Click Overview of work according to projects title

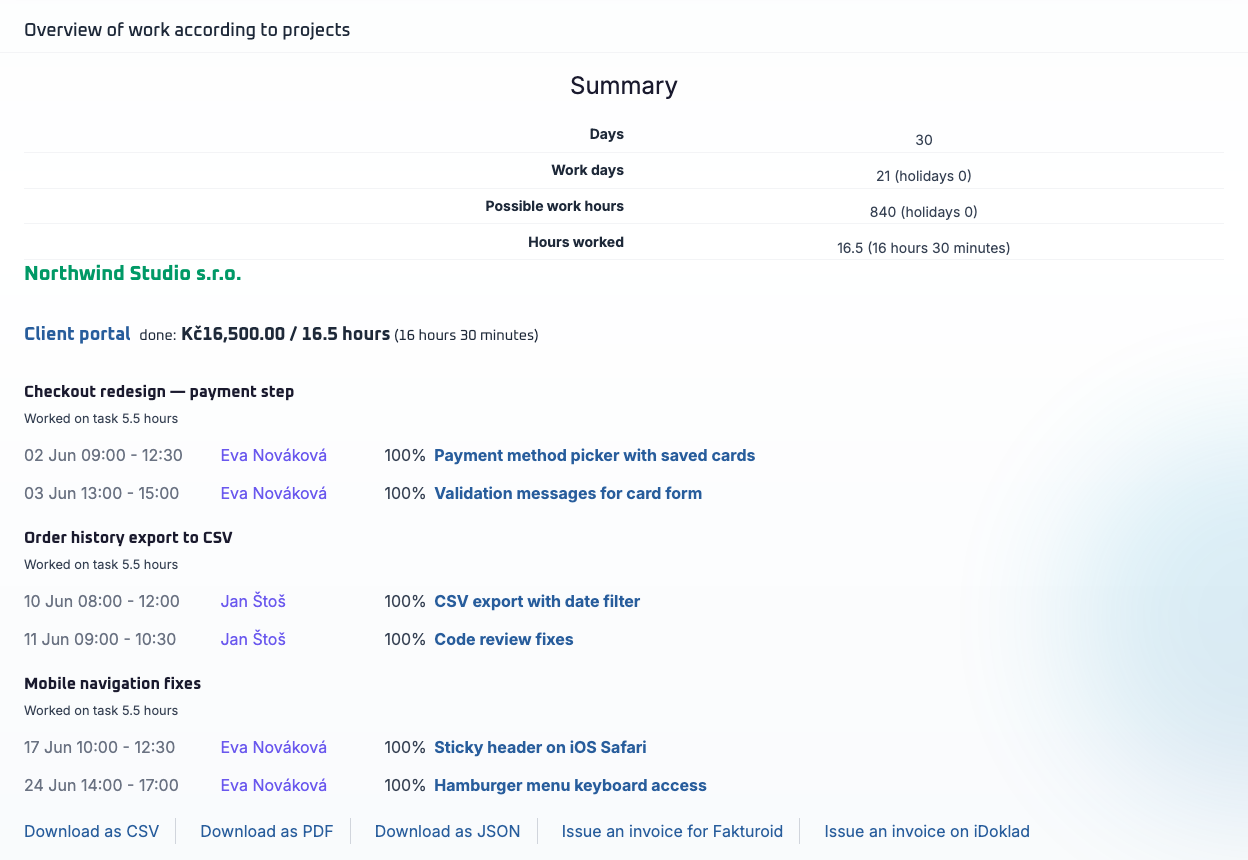(187, 29)
